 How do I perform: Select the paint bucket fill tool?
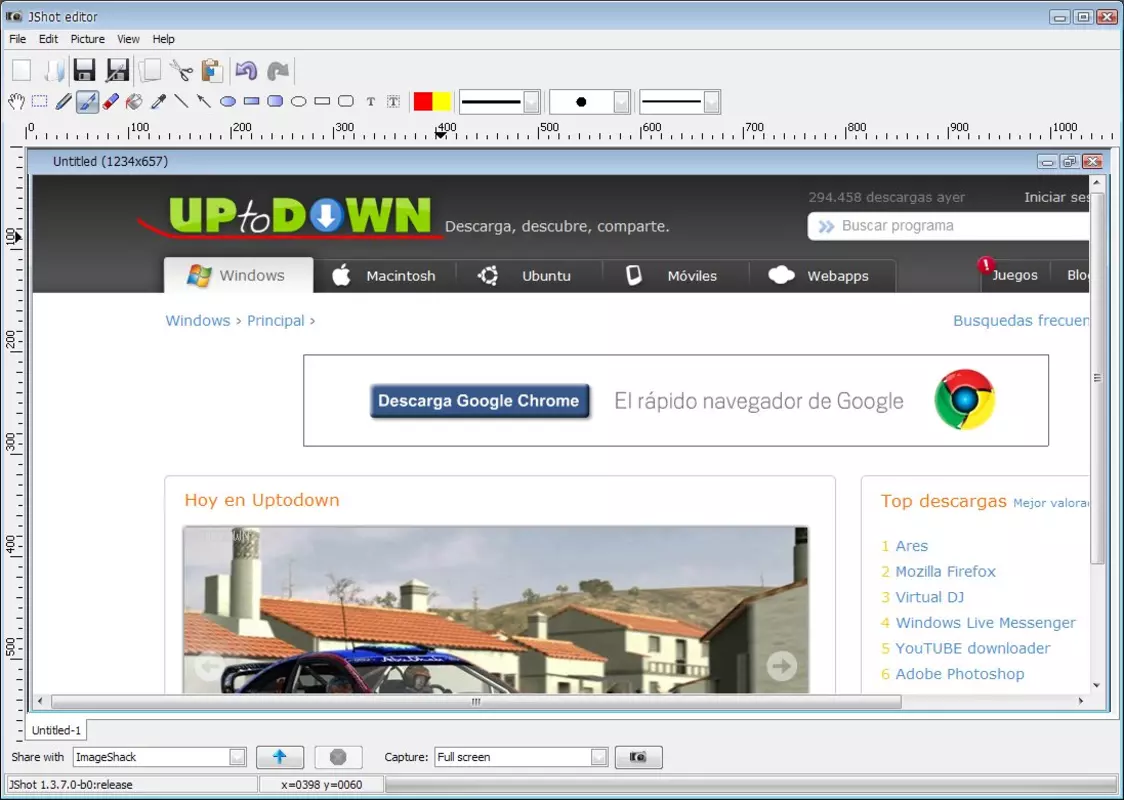click(134, 102)
